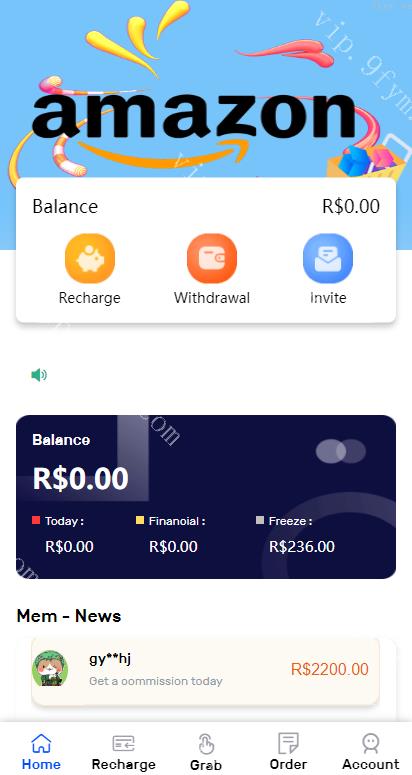Screen dimensions: 412x775
Task: Tap the Grab hand icon
Action: [206, 744]
